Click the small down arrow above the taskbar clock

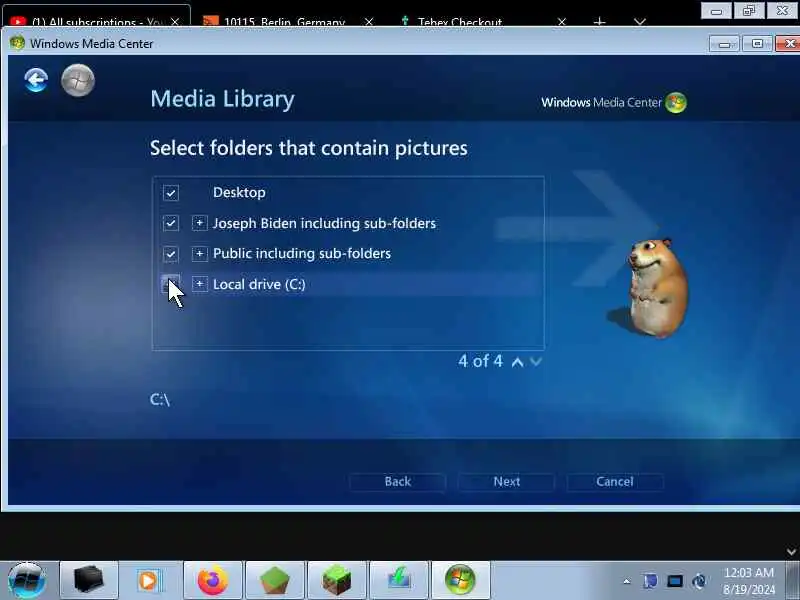791,552
